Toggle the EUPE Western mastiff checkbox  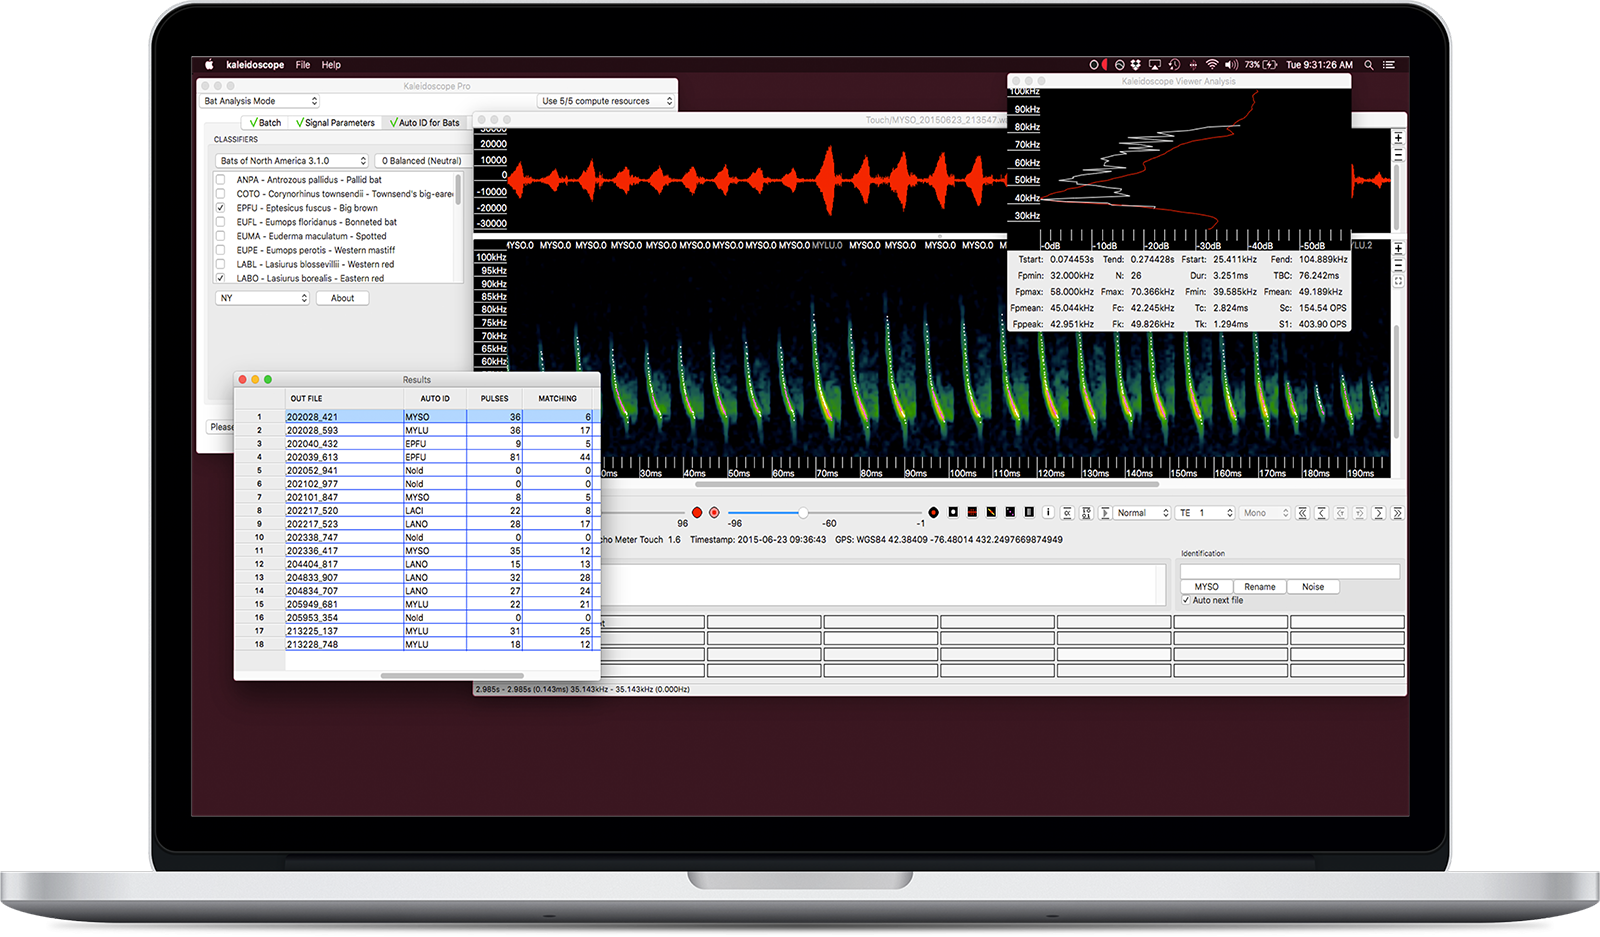220,250
